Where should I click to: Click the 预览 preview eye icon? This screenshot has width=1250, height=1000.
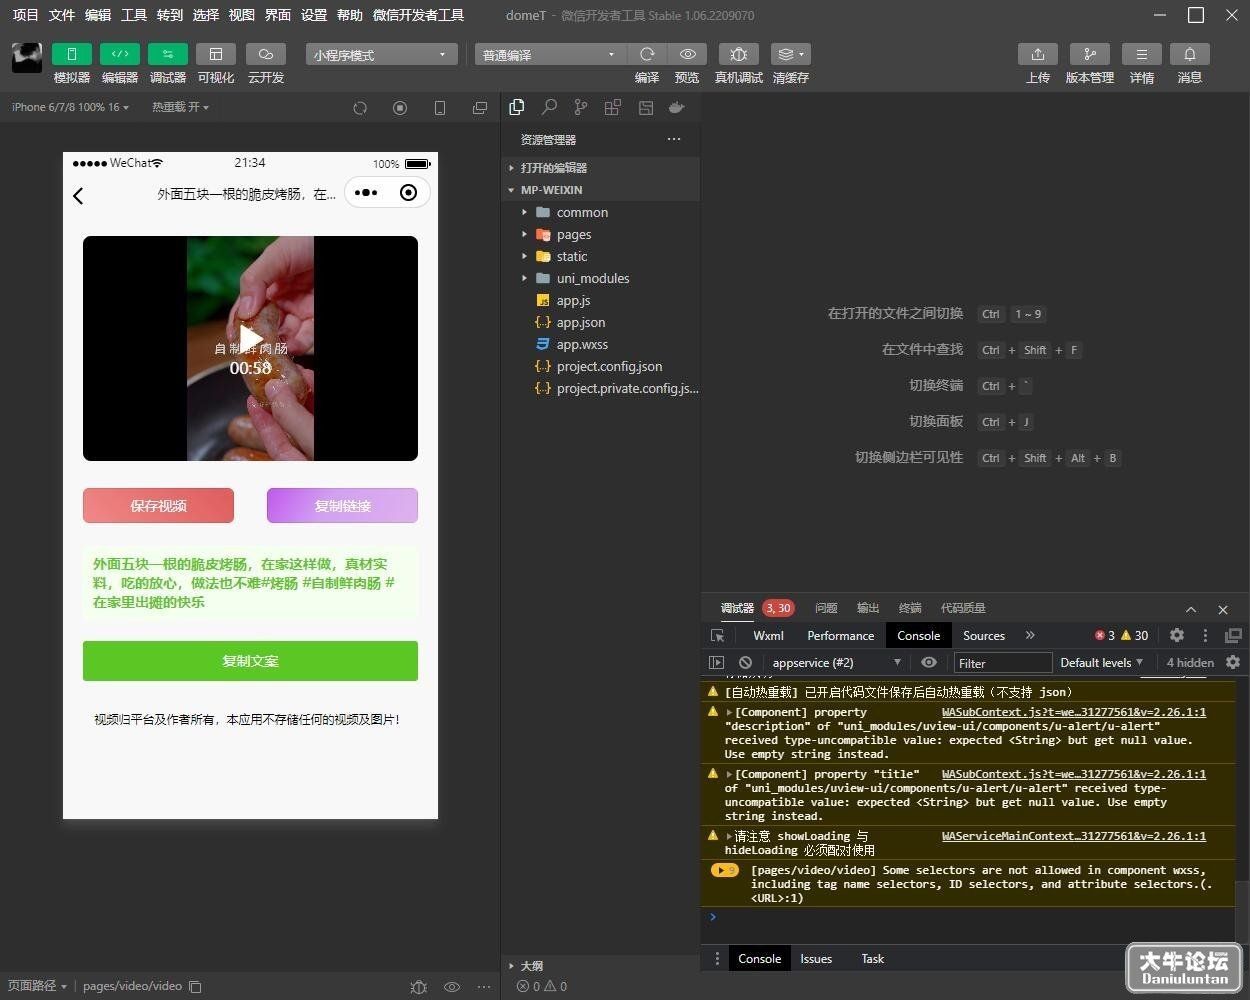[688, 54]
